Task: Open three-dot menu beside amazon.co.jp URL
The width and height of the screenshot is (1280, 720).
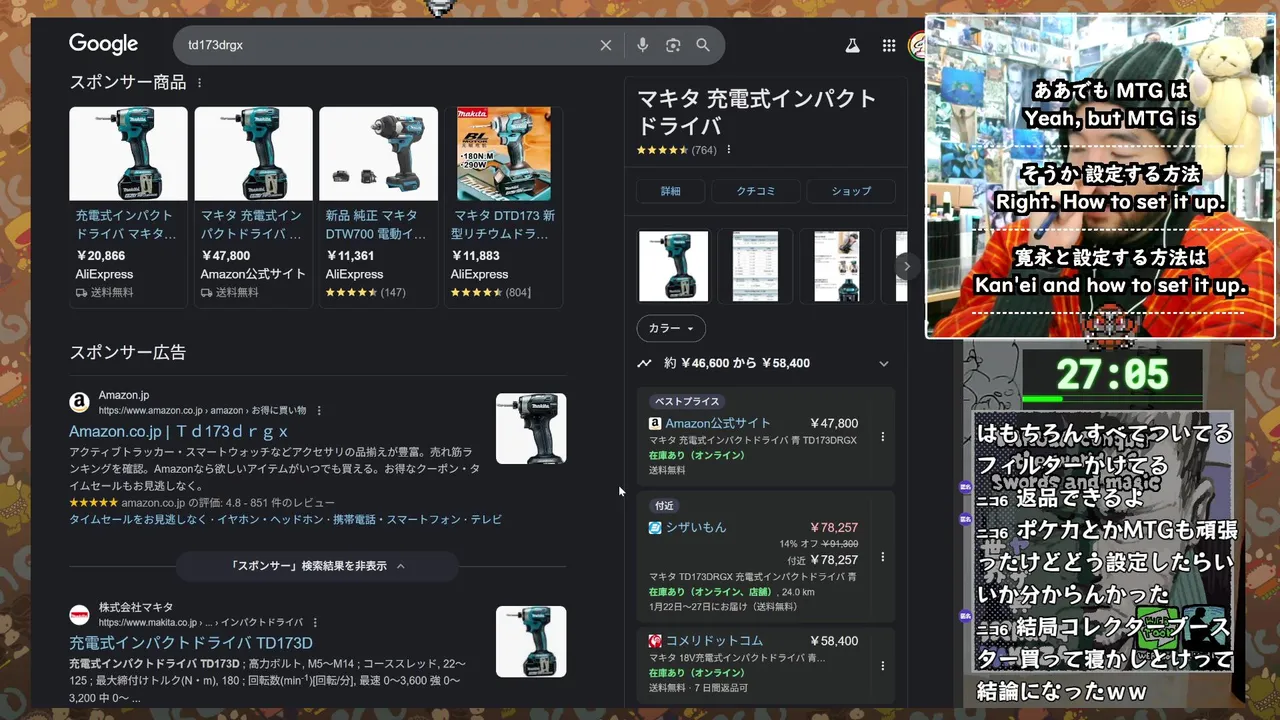Action: [318, 410]
